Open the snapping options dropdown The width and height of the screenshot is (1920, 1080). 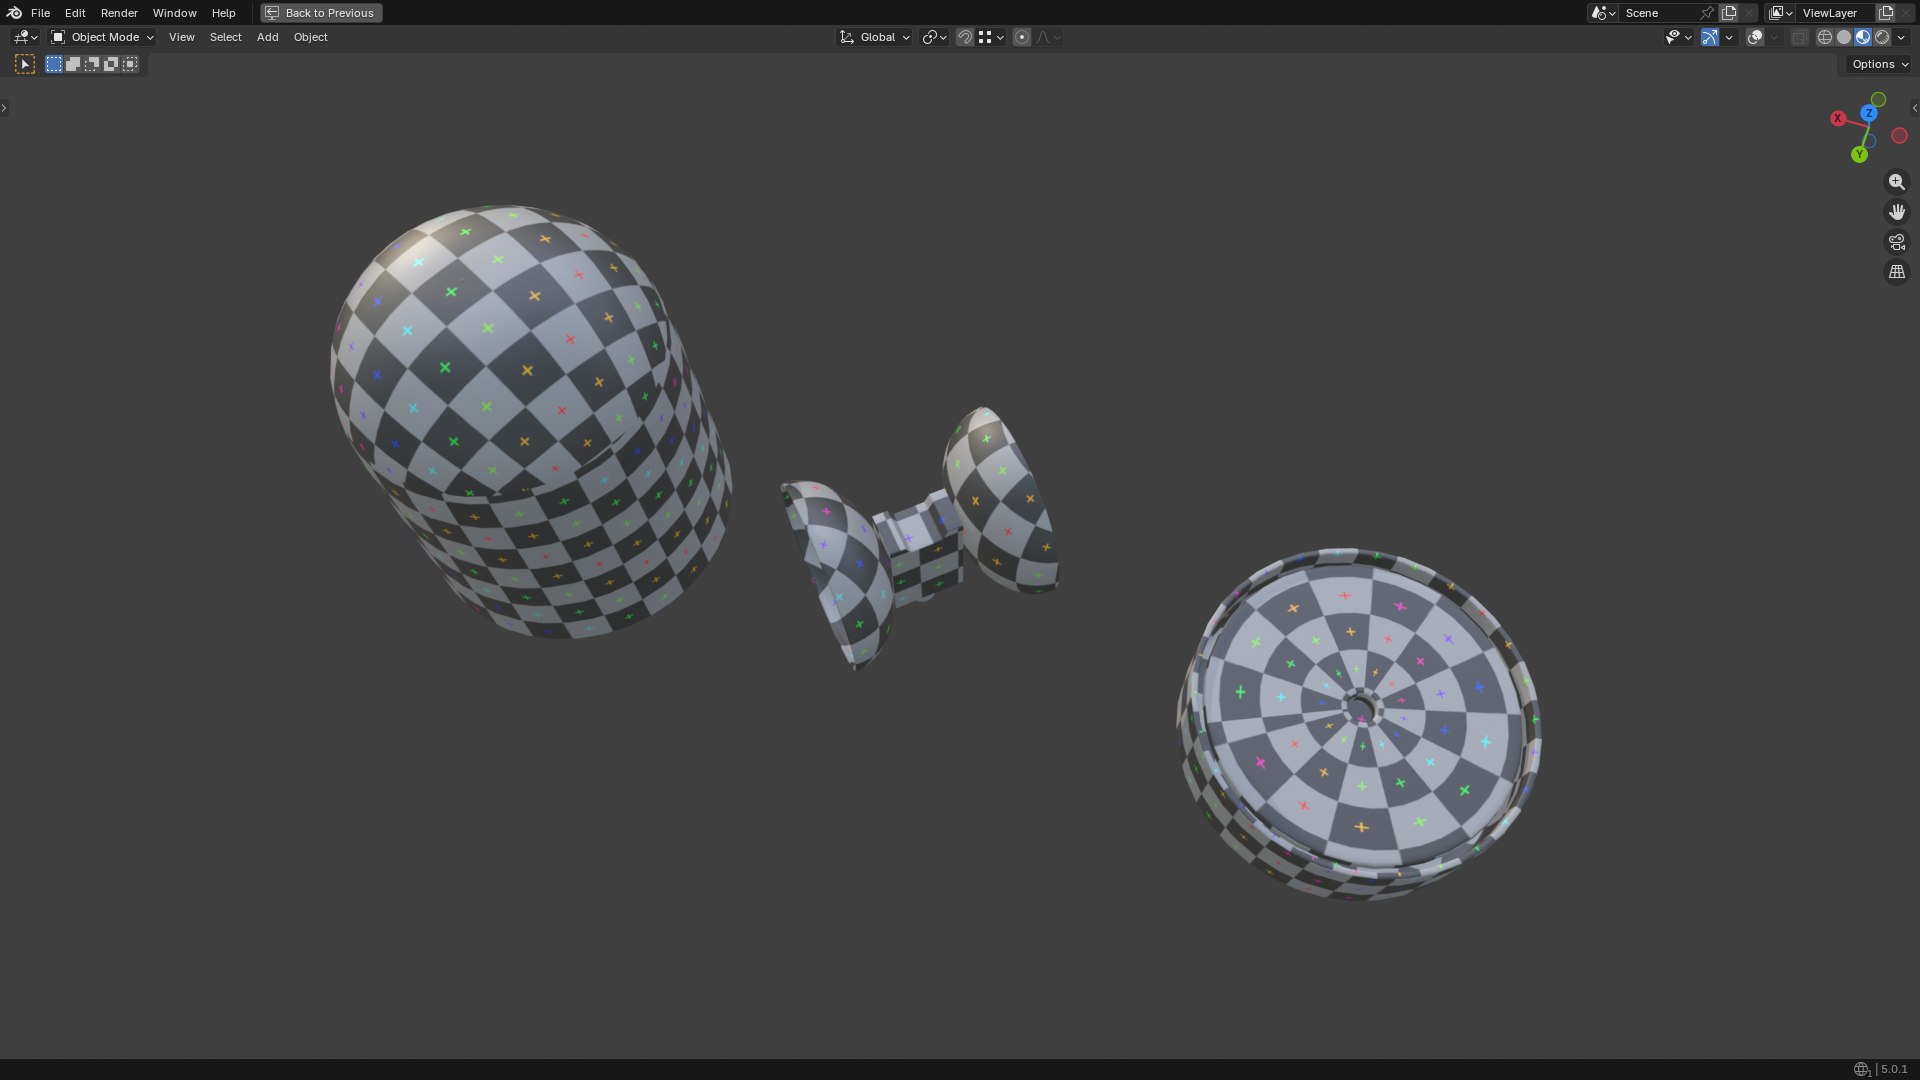coord(991,37)
